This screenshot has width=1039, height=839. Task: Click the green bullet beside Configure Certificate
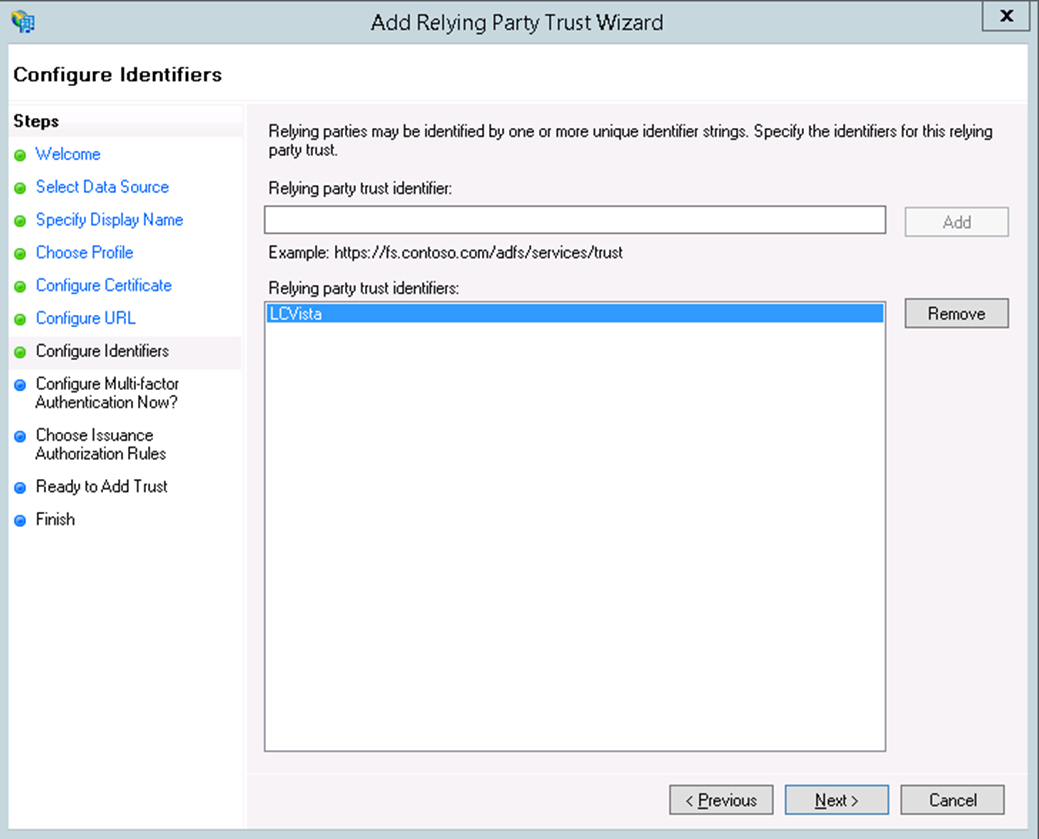[20, 288]
